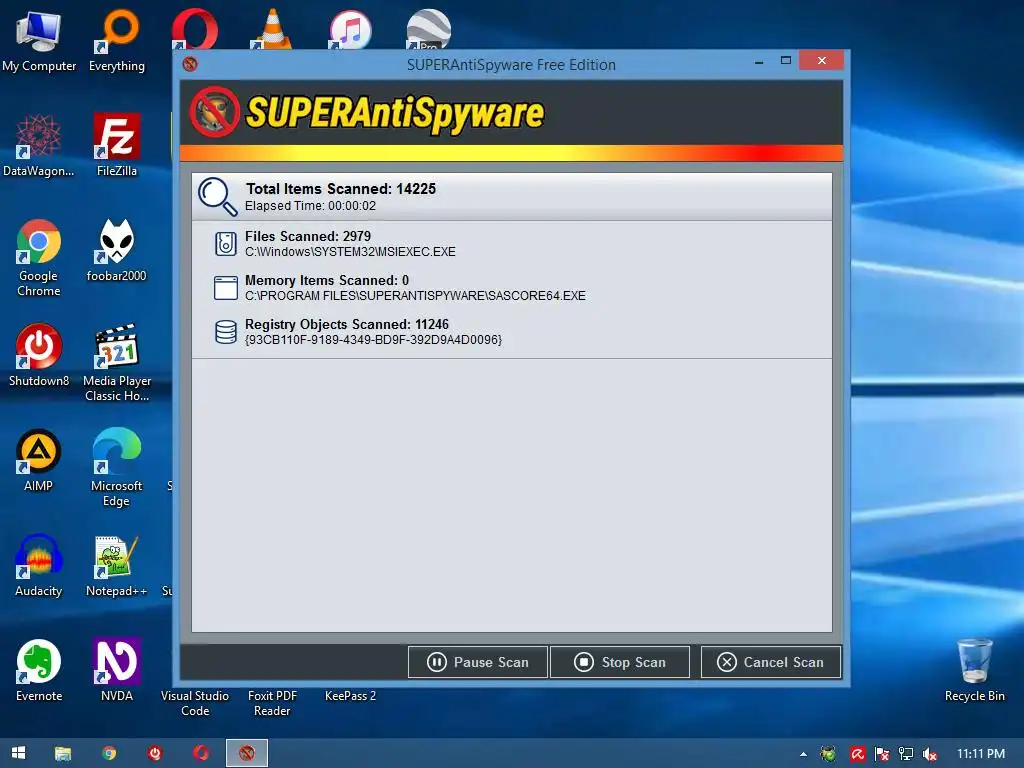This screenshot has width=1024, height=768.
Task: Click the database icon beside Registry Objects Scanned
Action: click(x=226, y=332)
